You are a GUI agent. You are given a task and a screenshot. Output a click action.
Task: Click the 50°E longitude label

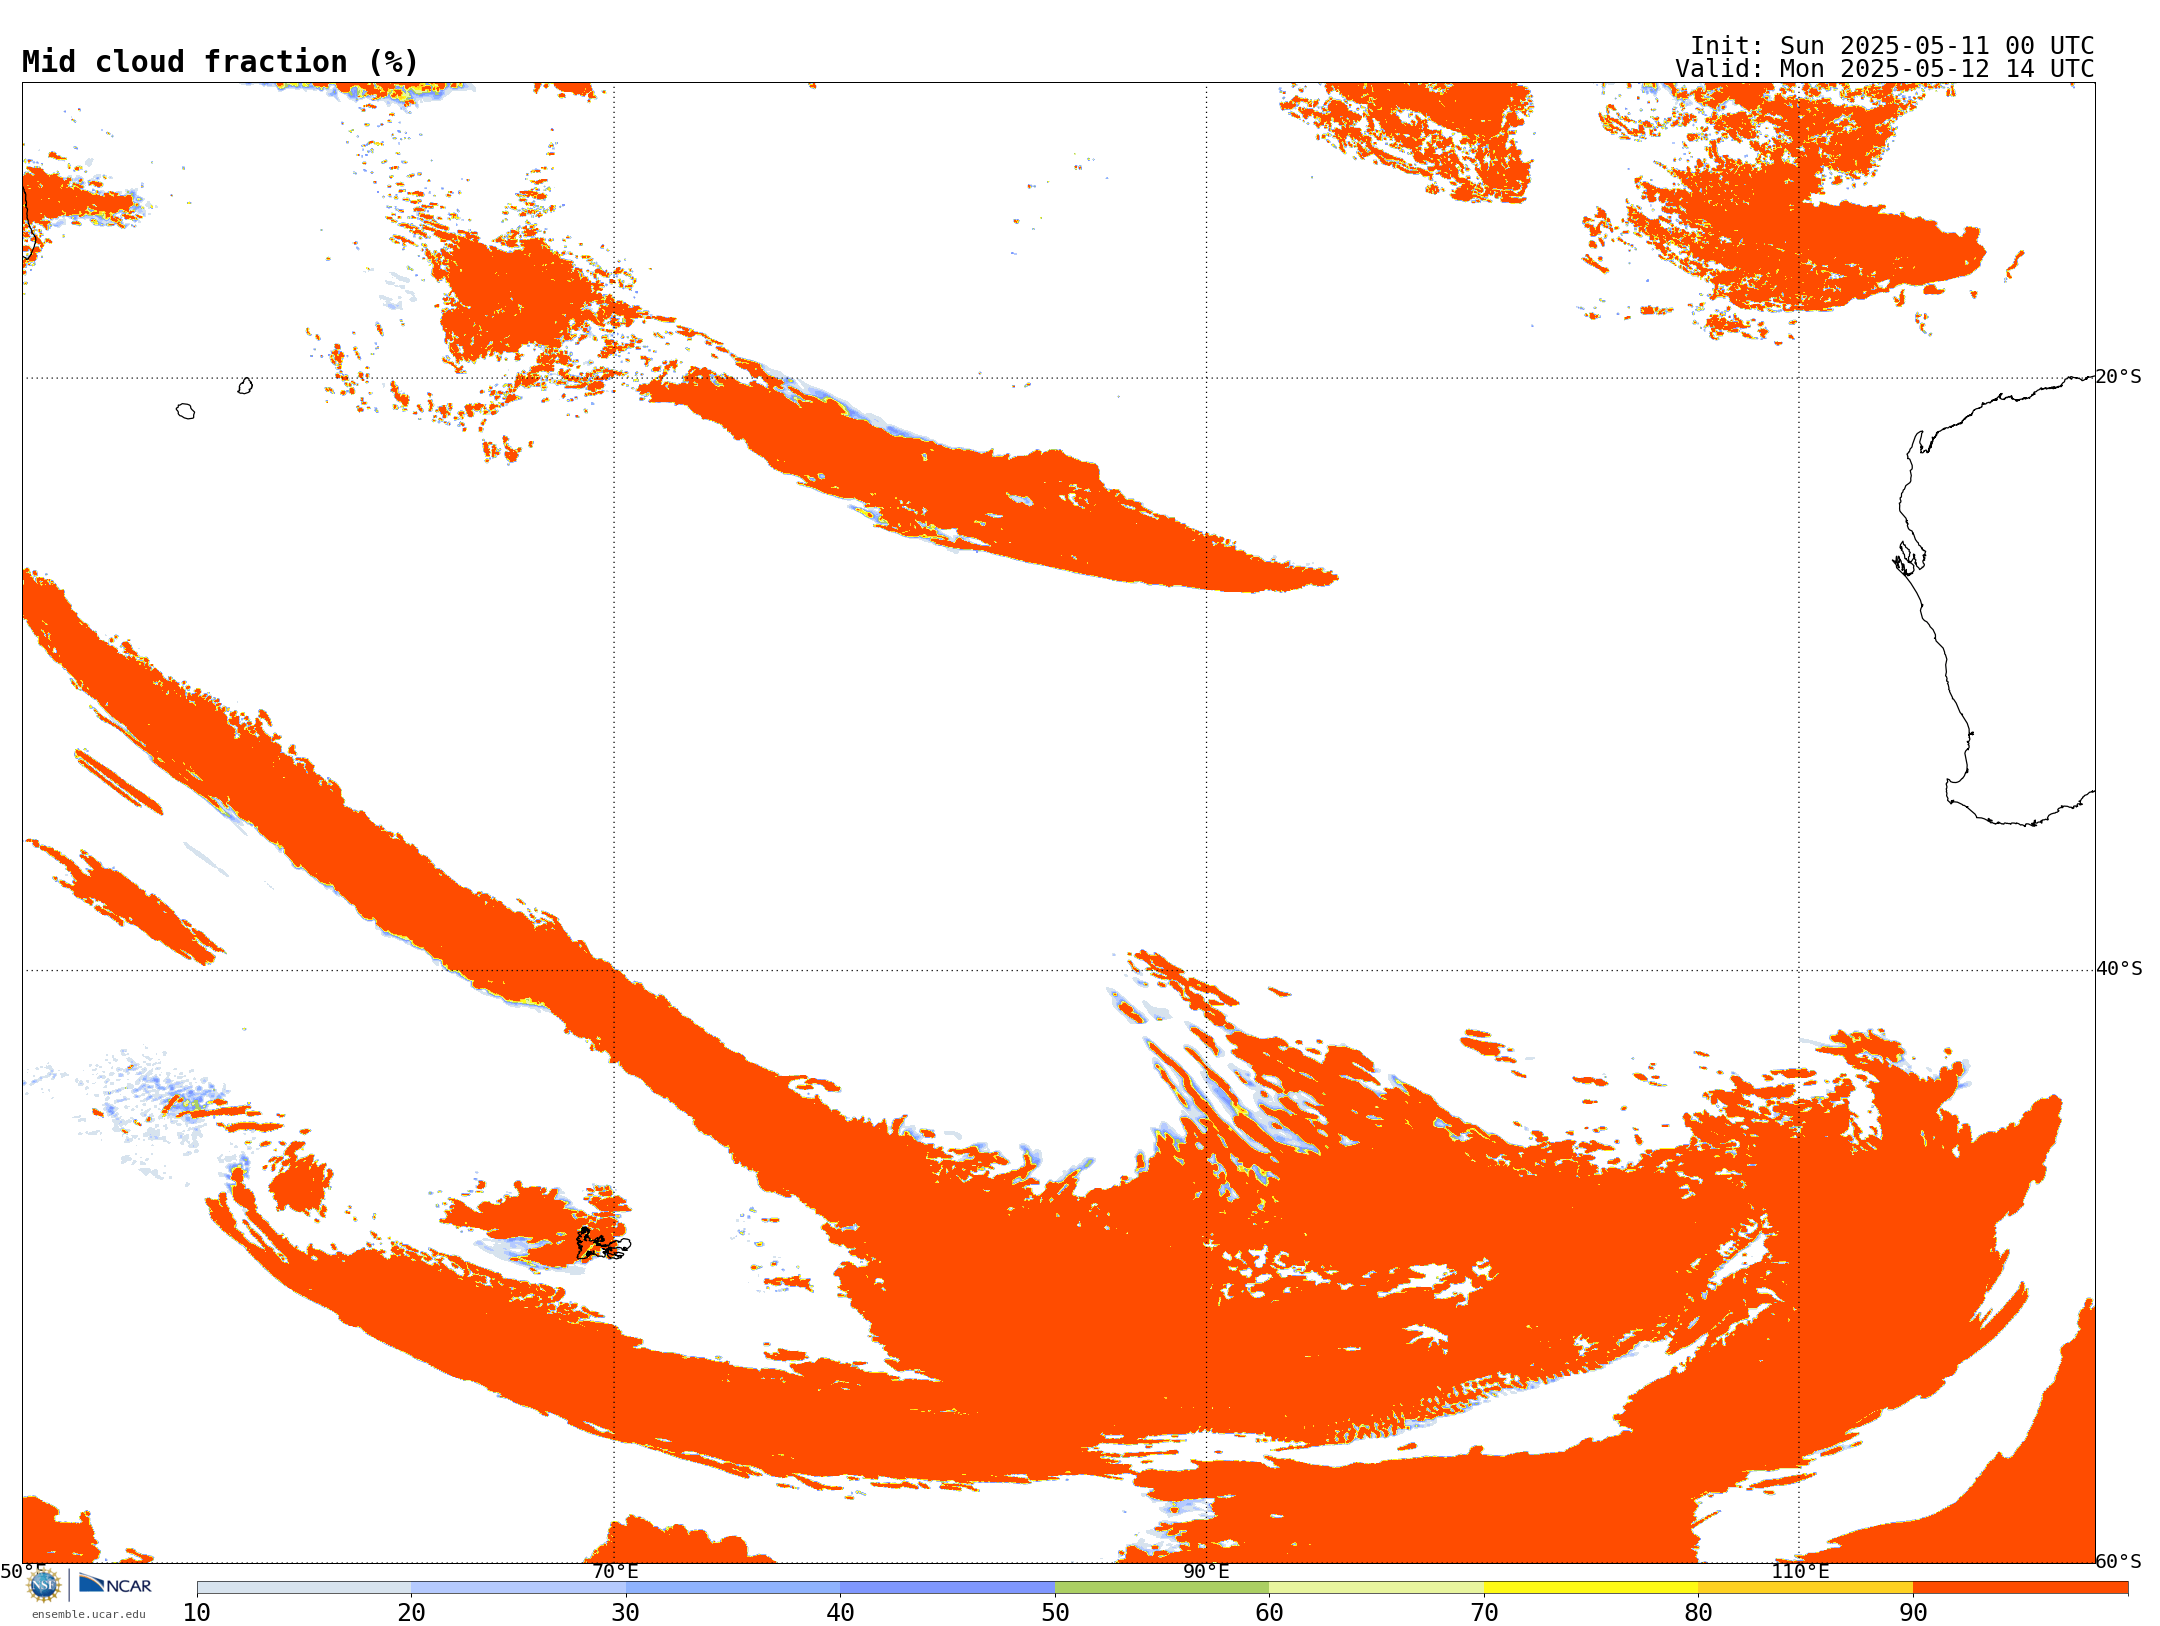pyautogui.click(x=23, y=1572)
